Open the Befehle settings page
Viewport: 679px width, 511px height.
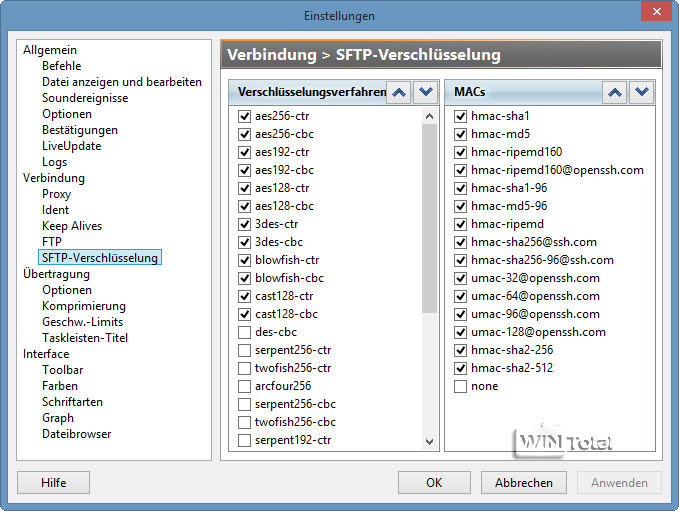61,66
